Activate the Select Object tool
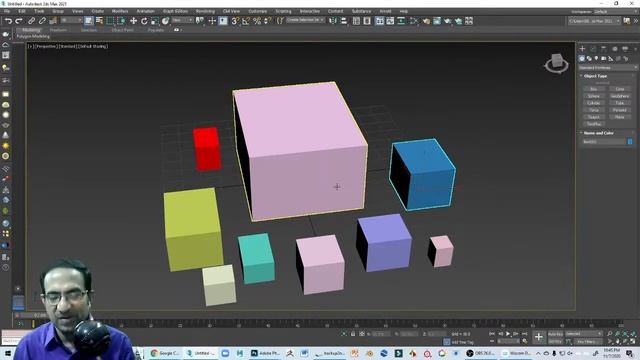This screenshot has width=640, height=360. (x=89, y=21)
